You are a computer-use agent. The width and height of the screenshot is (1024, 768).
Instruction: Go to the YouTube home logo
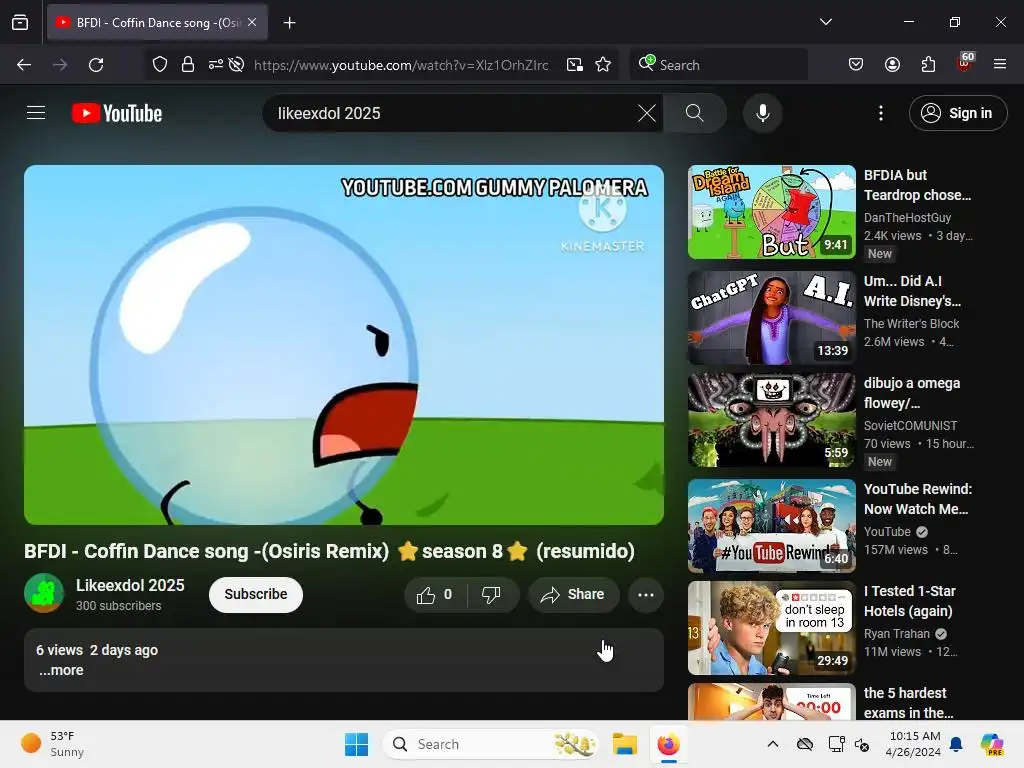pos(117,113)
